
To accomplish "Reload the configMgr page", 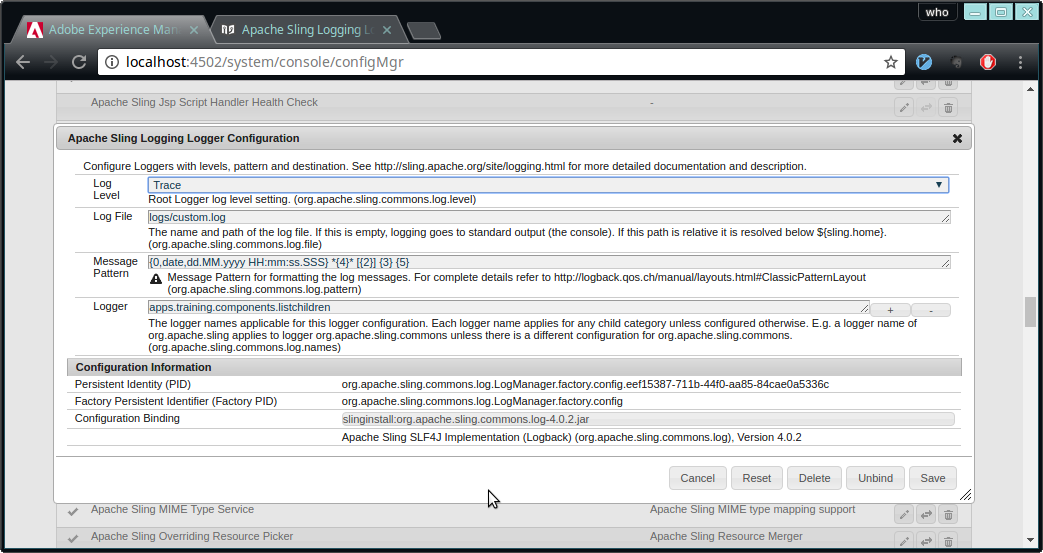I will [x=79, y=62].
